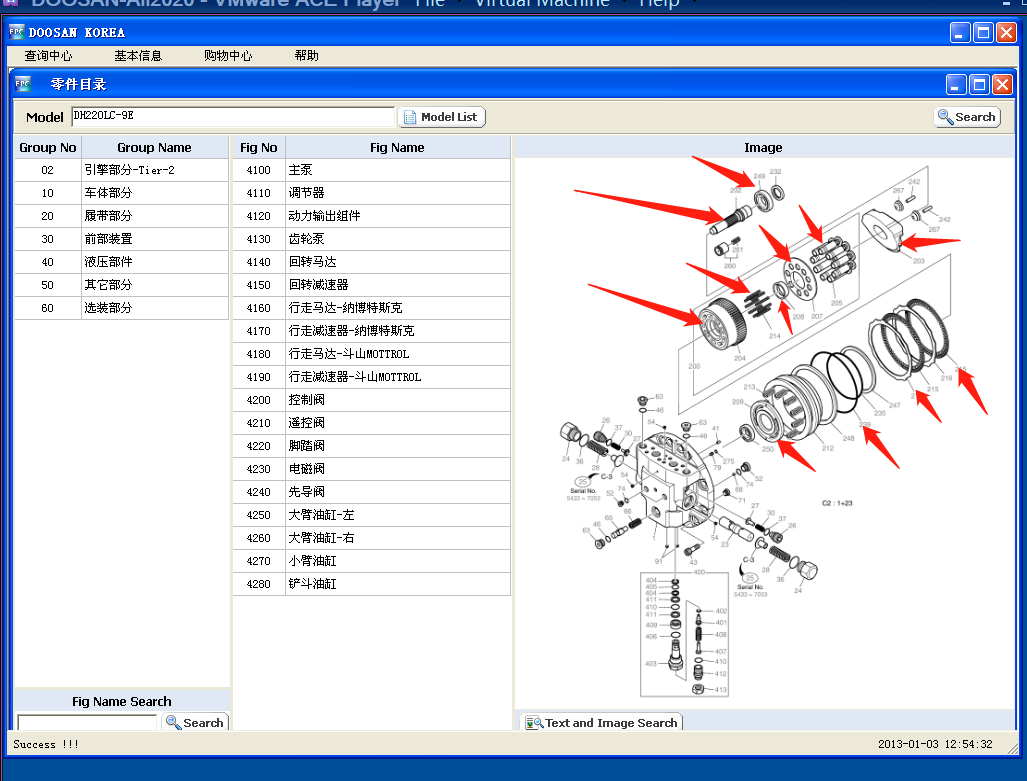Click the Fig No column header

coord(259,147)
